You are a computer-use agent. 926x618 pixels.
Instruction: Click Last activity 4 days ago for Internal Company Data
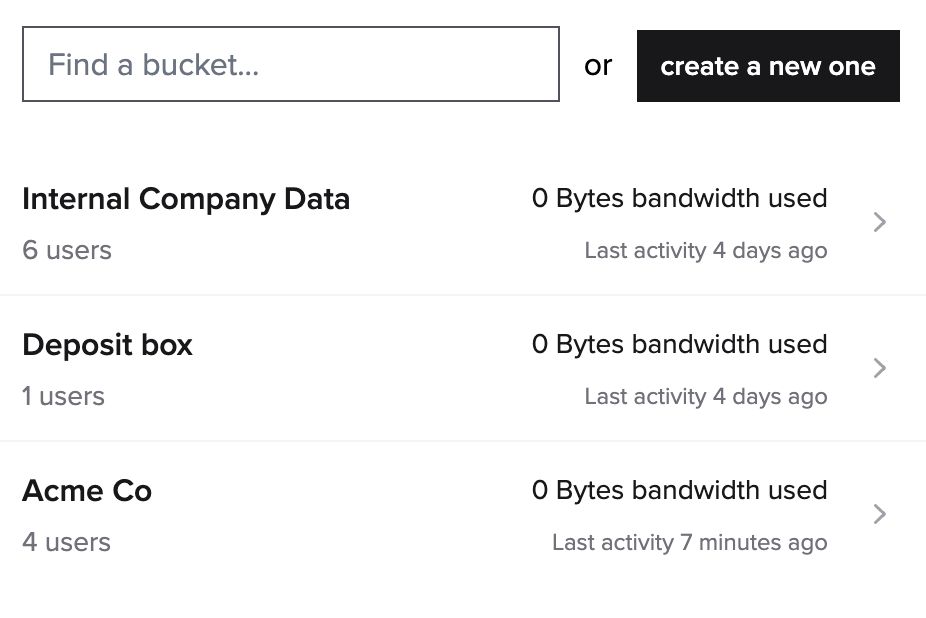(x=706, y=250)
